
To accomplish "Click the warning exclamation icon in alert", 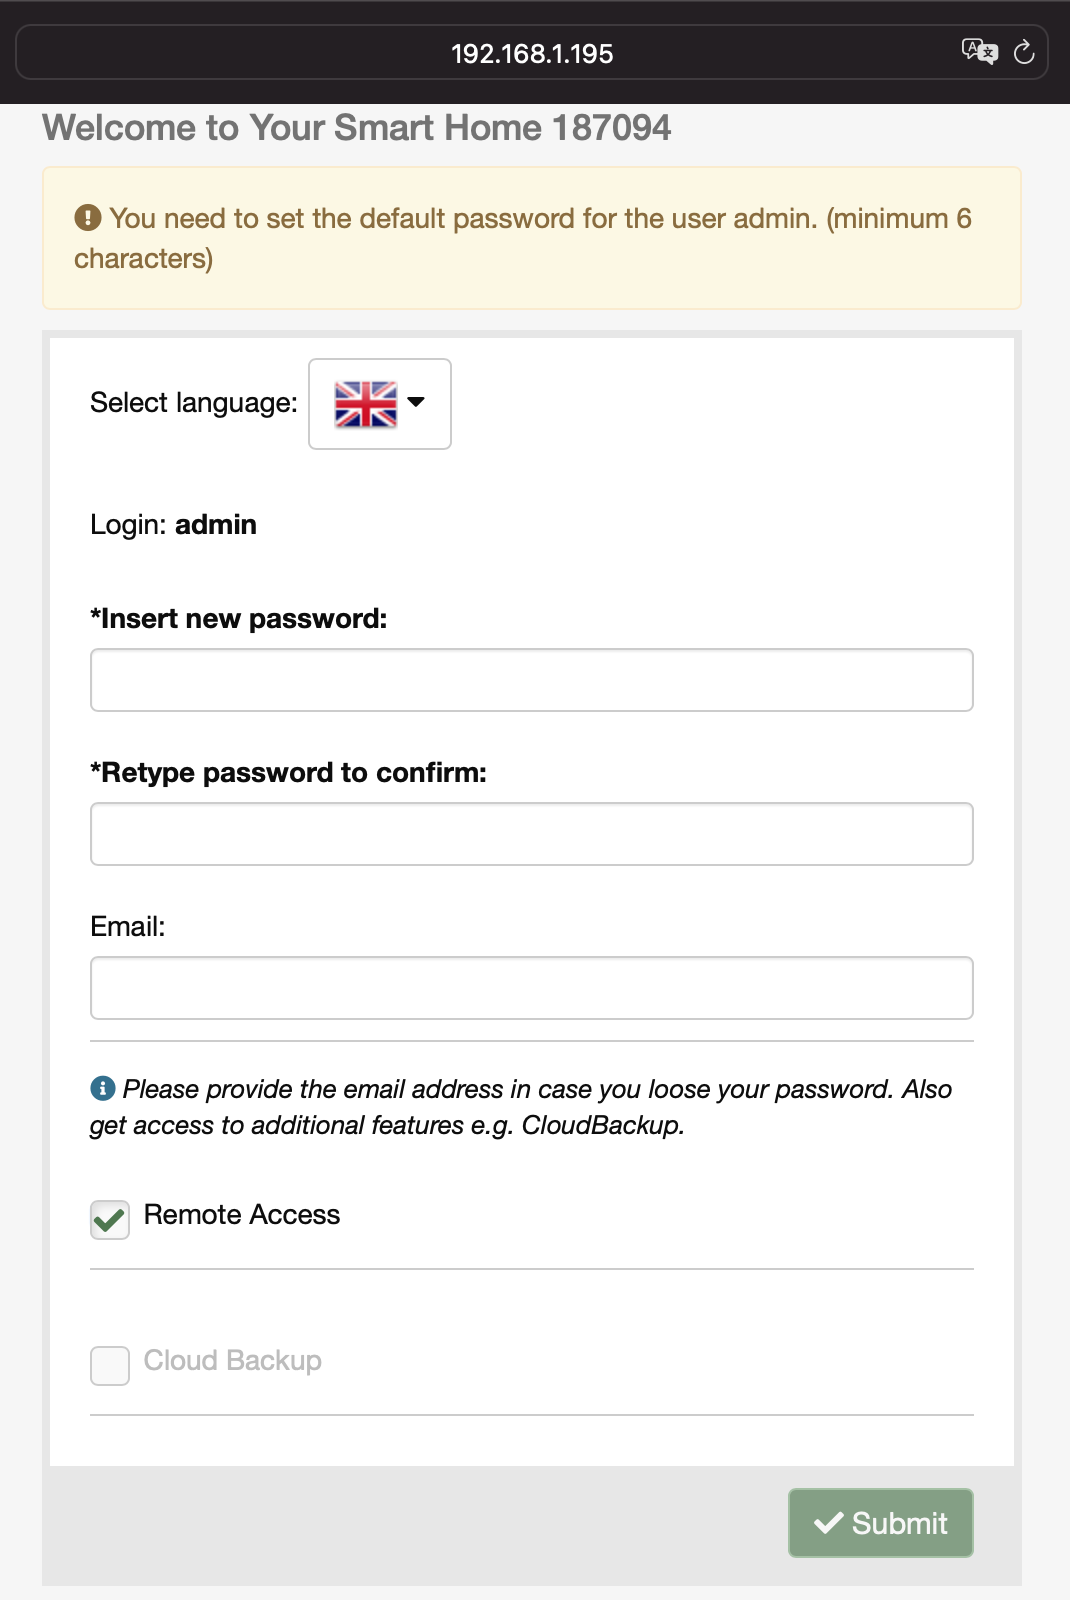I will (88, 217).
